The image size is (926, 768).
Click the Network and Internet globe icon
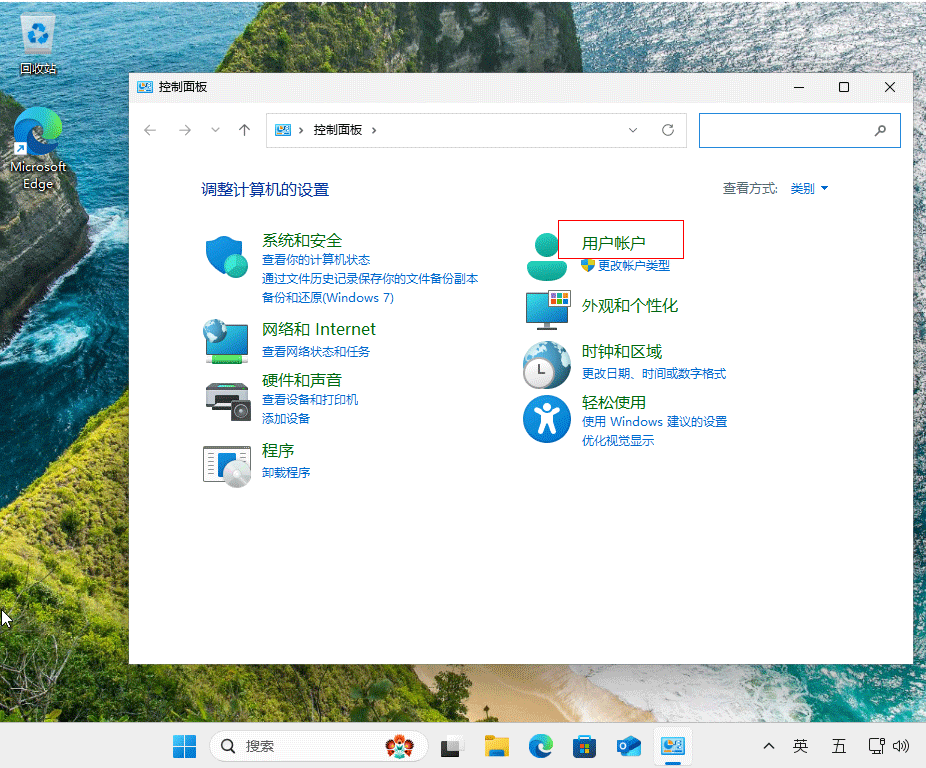point(226,341)
